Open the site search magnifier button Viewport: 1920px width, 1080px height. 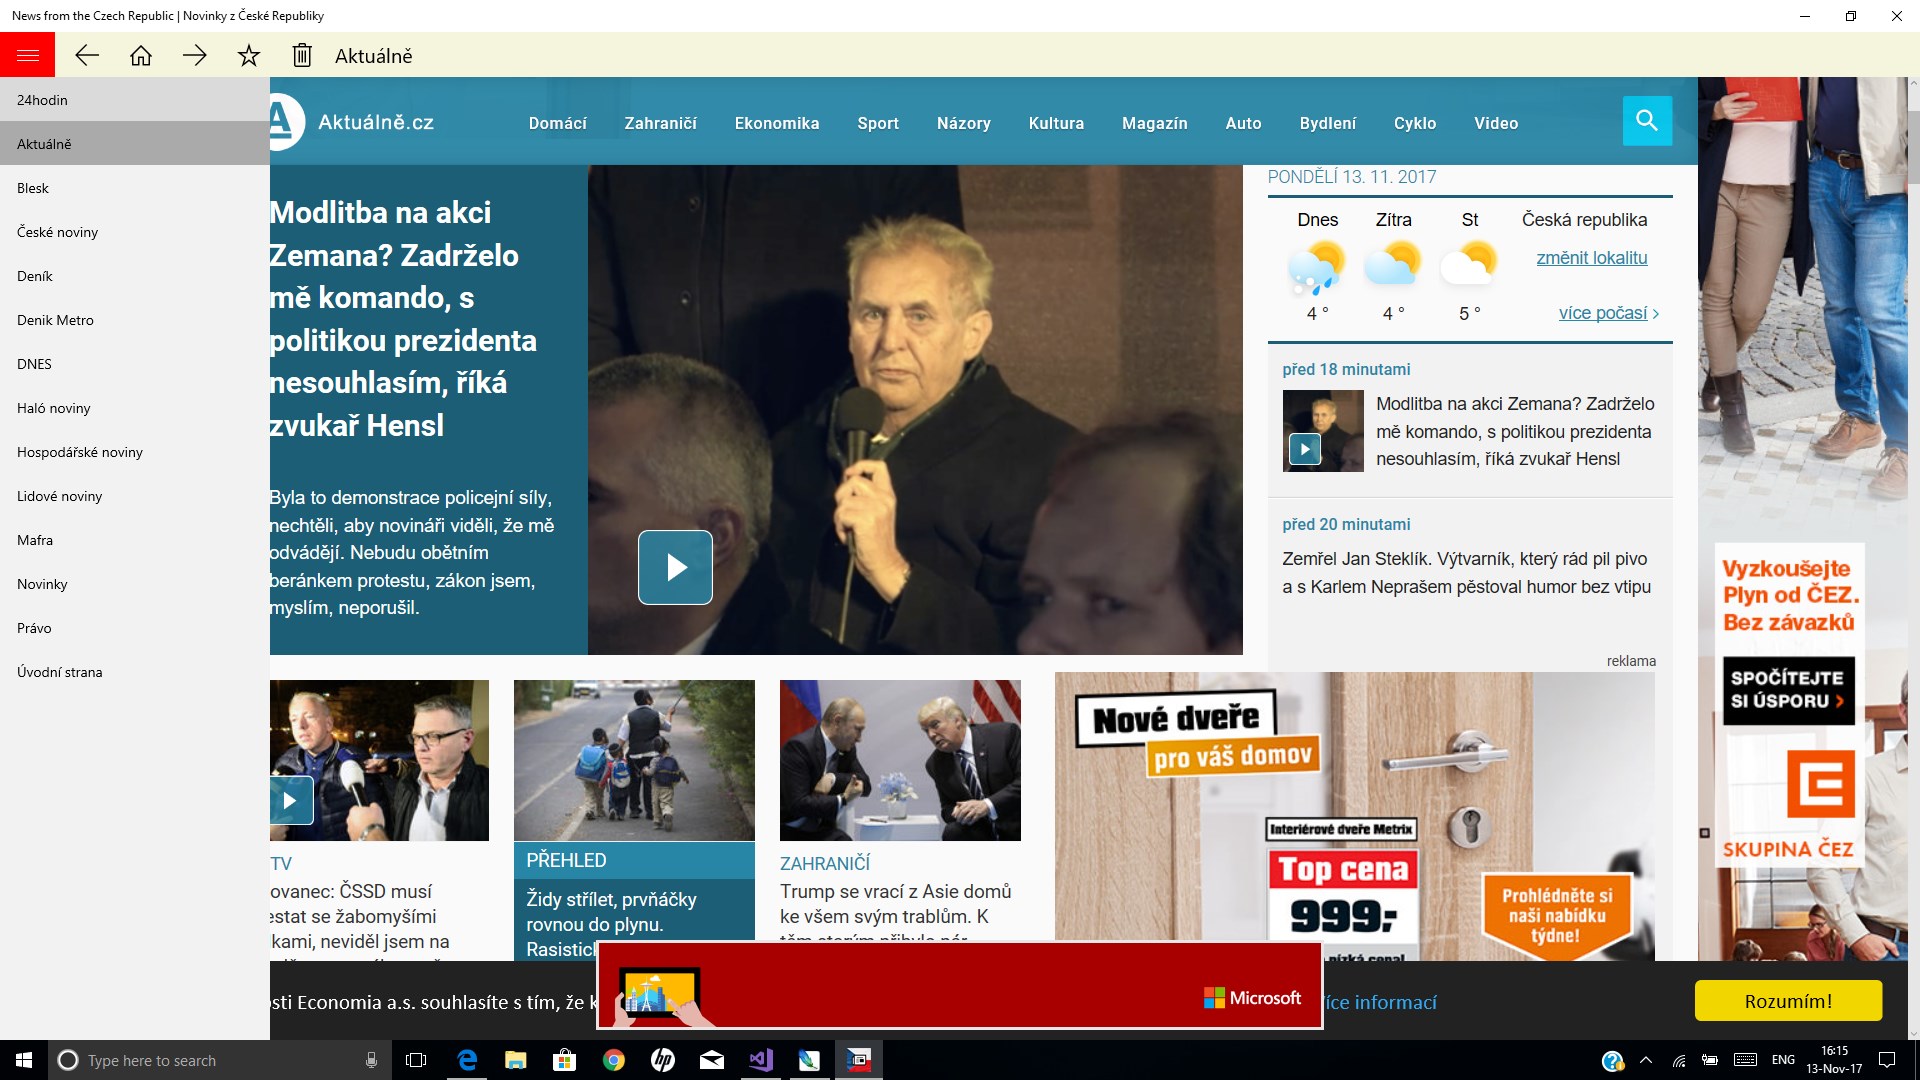point(1647,121)
